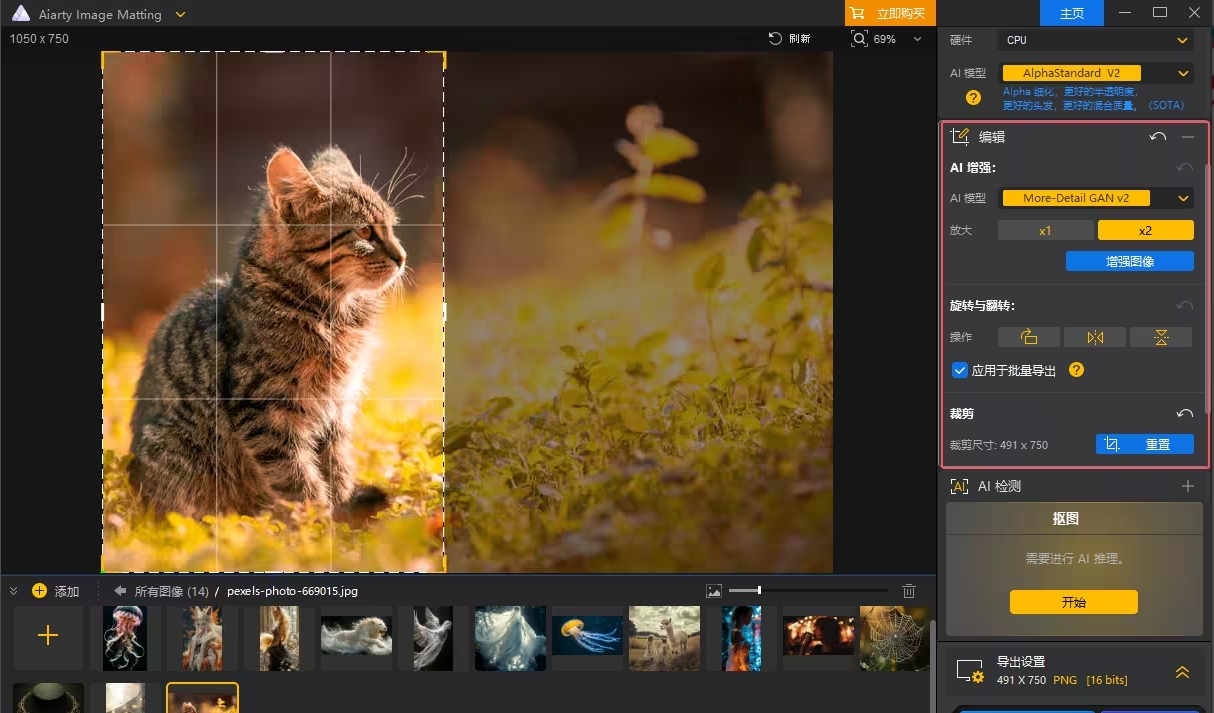This screenshot has height=713, width=1214.
Task: Open the More-Detail GAN v2 model dropdown
Action: tap(1097, 198)
